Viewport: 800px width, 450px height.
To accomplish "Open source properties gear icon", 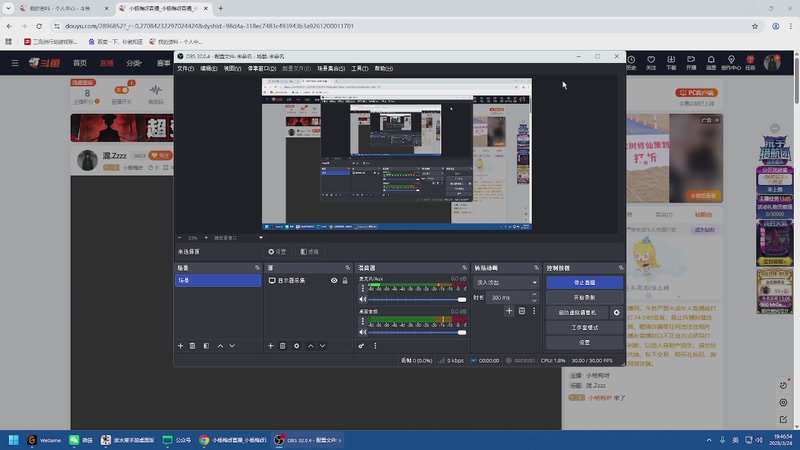I will (x=296, y=346).
